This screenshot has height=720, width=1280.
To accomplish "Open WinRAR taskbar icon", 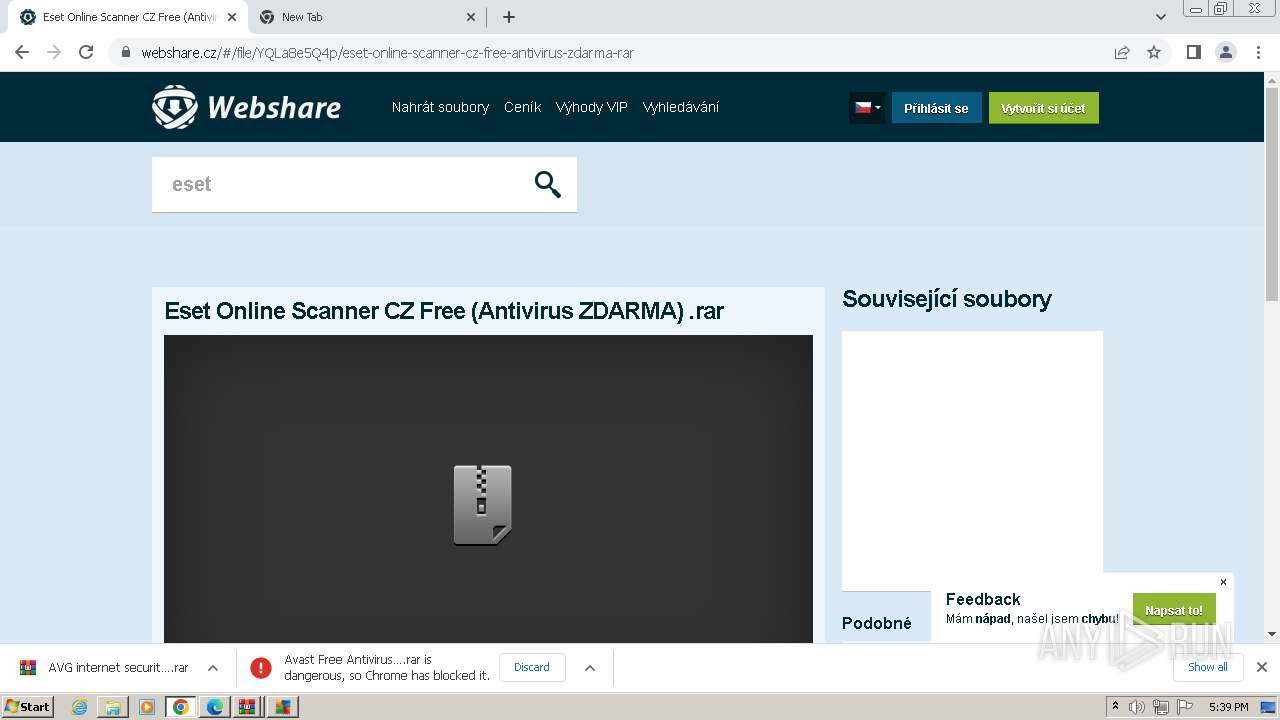I will [249, 707].
